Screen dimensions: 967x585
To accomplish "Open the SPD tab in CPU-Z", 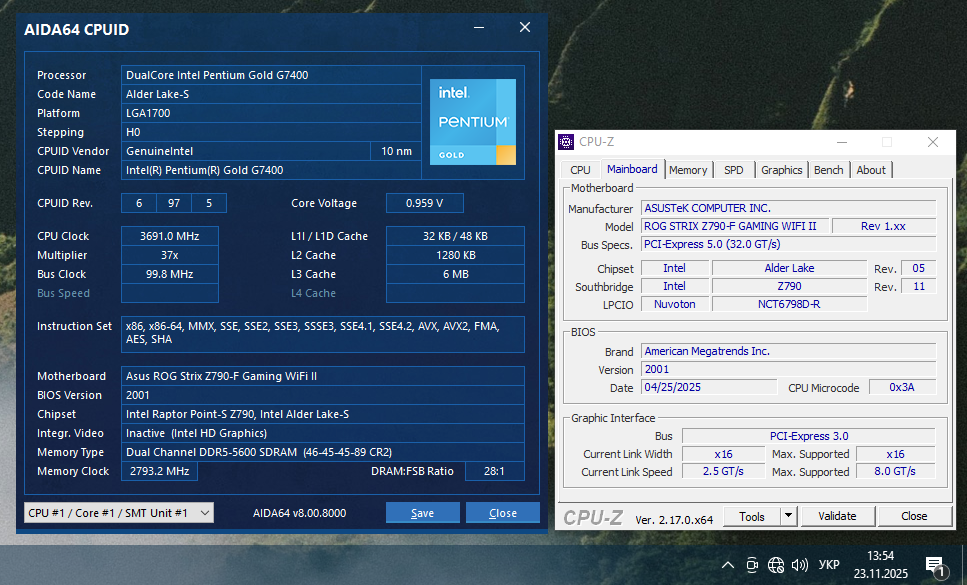I will coord(734,170).
